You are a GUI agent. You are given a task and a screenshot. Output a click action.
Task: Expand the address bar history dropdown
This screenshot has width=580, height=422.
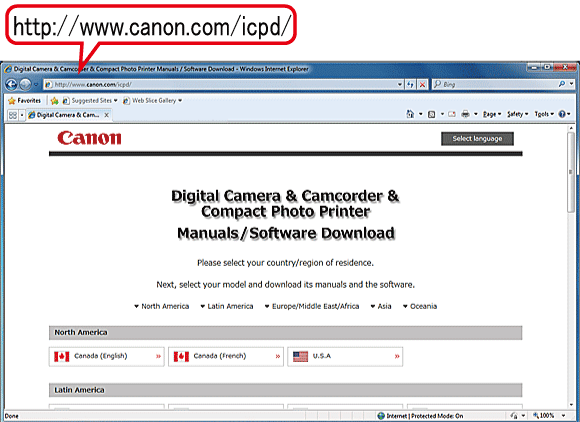coord(399,84)
